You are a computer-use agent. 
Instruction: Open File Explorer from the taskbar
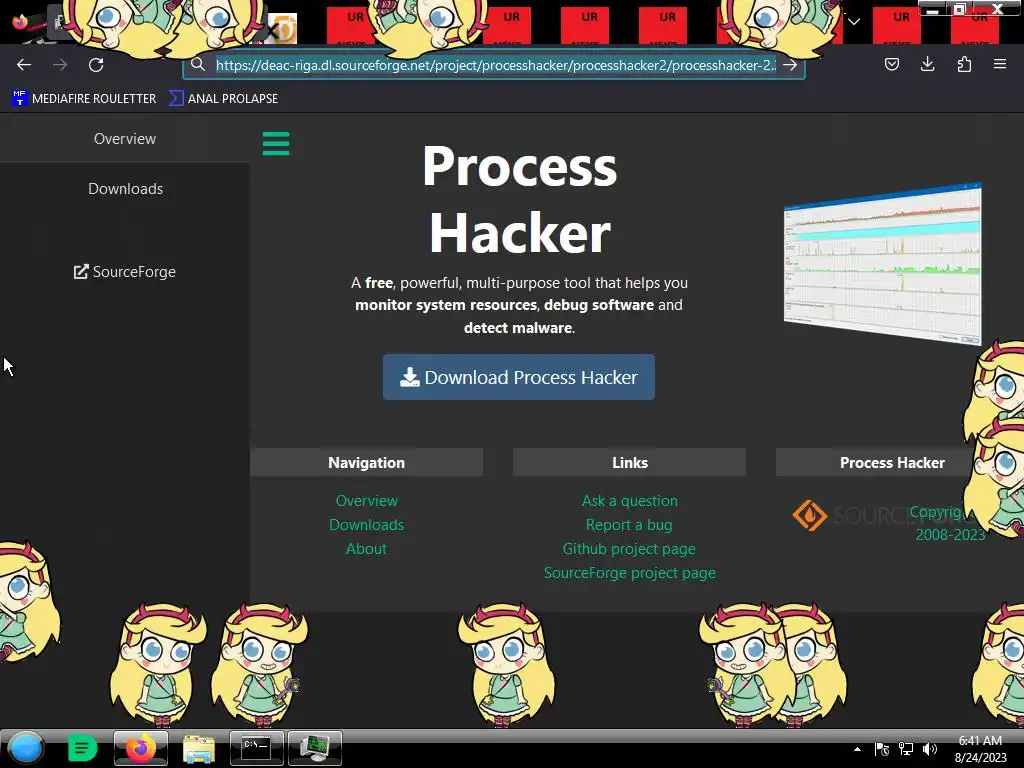[199, 748]
